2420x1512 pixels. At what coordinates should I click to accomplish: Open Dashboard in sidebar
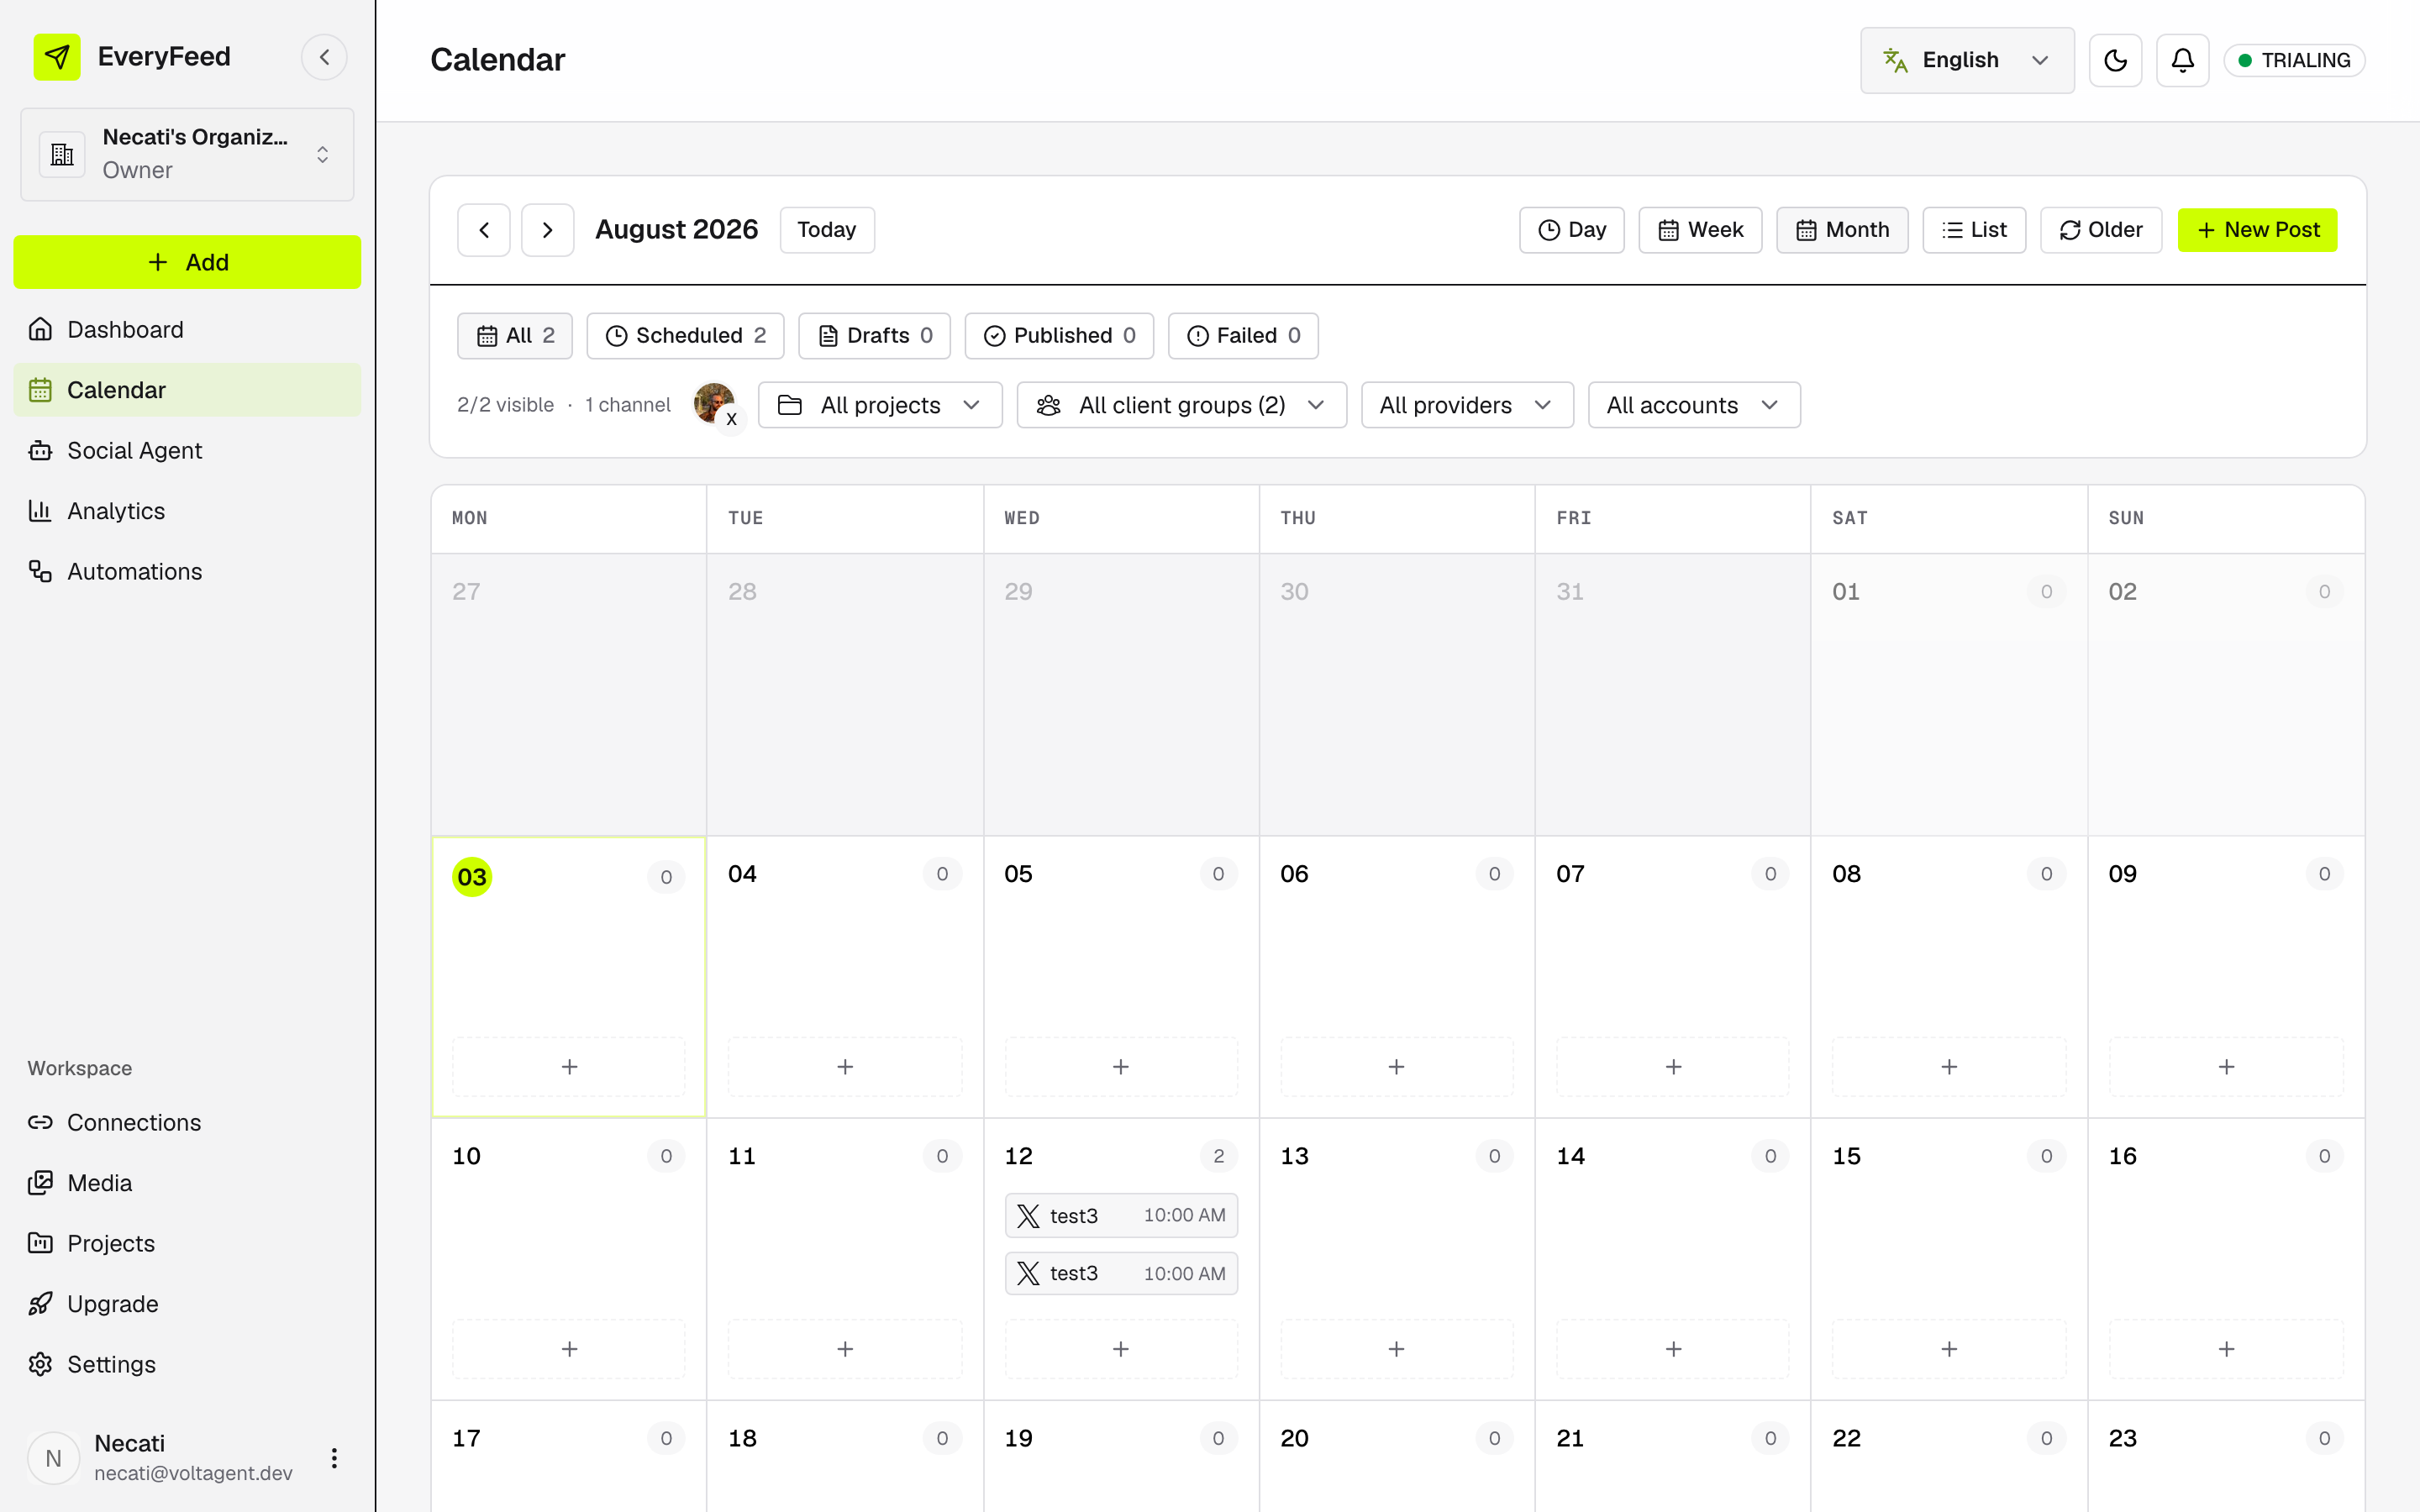pyautogui.click(x=187, y=329)
